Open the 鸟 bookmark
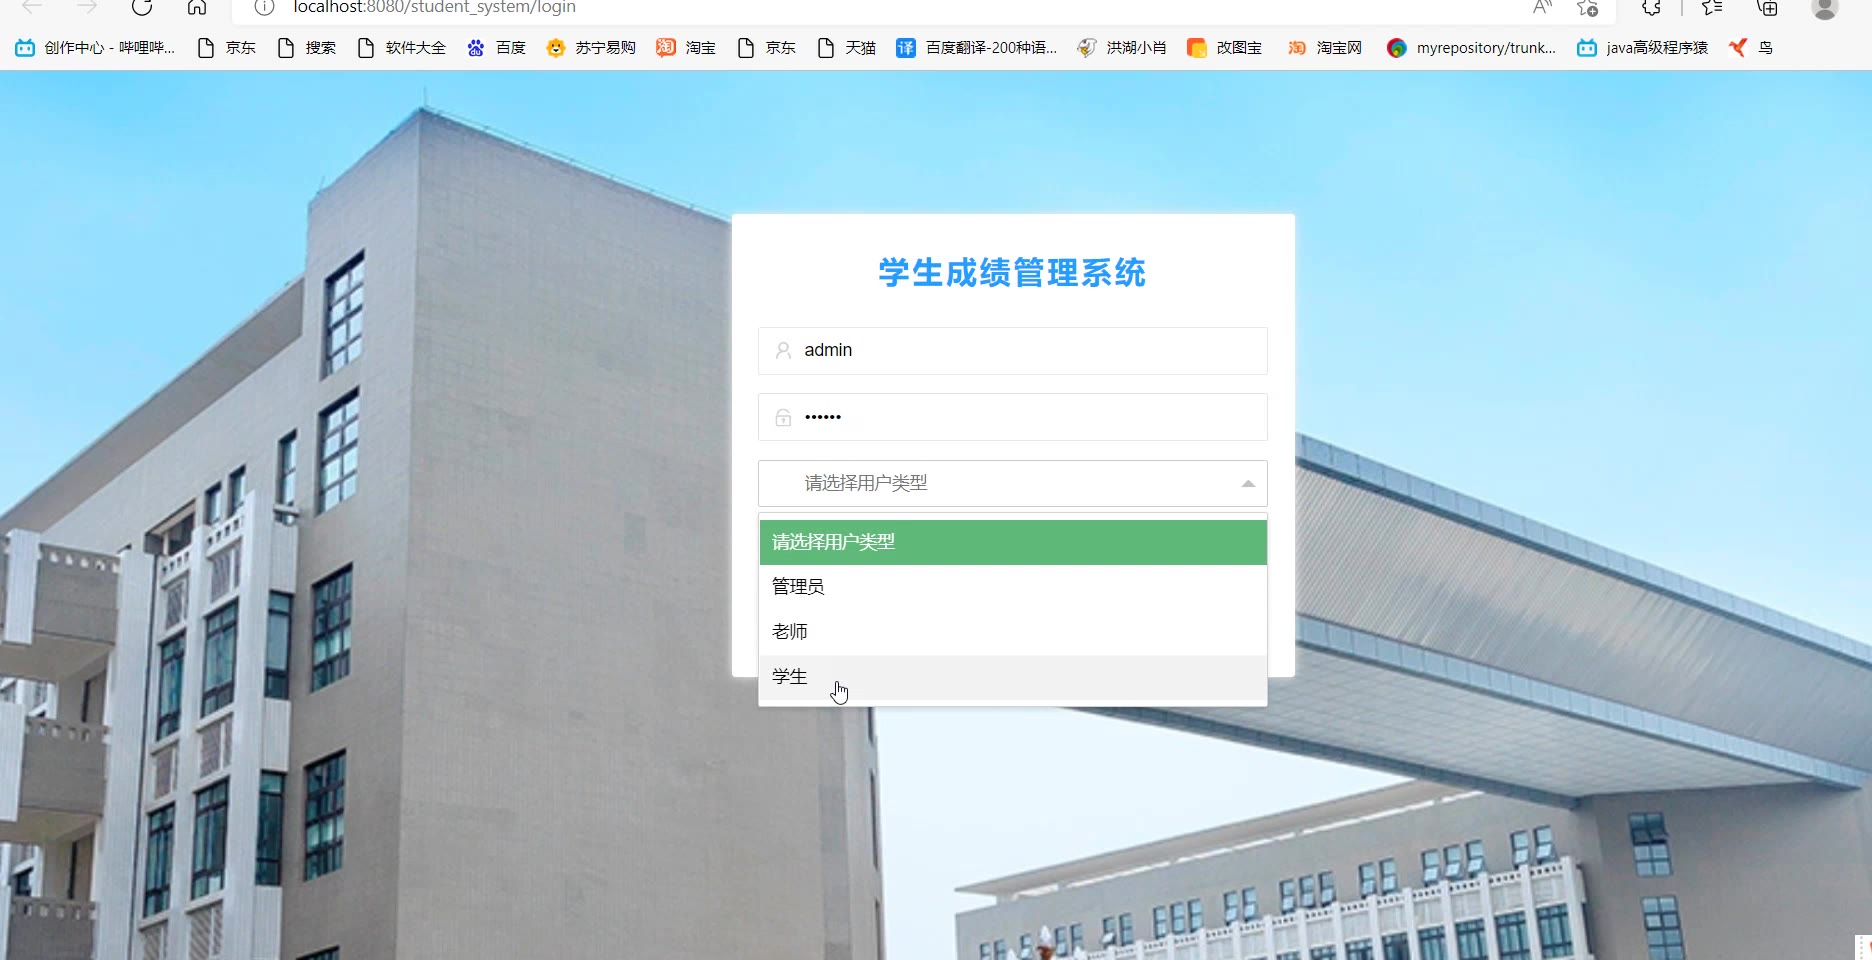The height and width of the screenshot is (960, 1872). point(1751,48)
